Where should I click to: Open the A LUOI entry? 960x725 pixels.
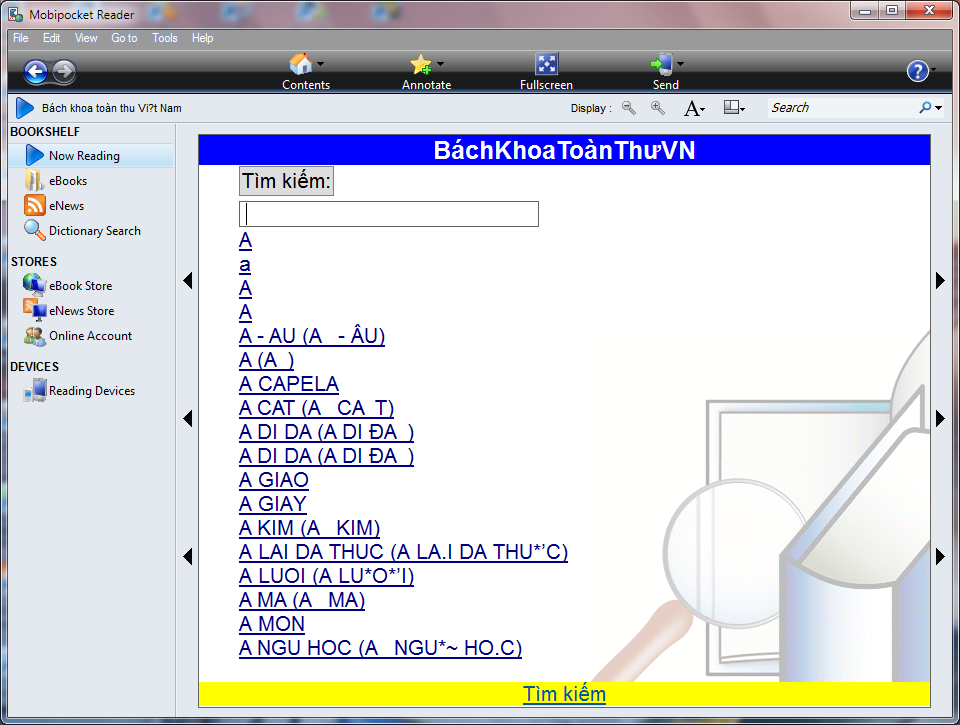pos(326,576)
